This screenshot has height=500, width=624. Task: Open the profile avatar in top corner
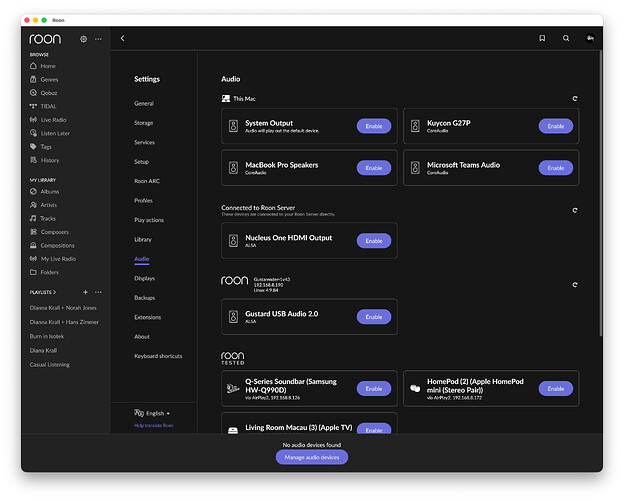pyautogui.click(x=590, y=38)
